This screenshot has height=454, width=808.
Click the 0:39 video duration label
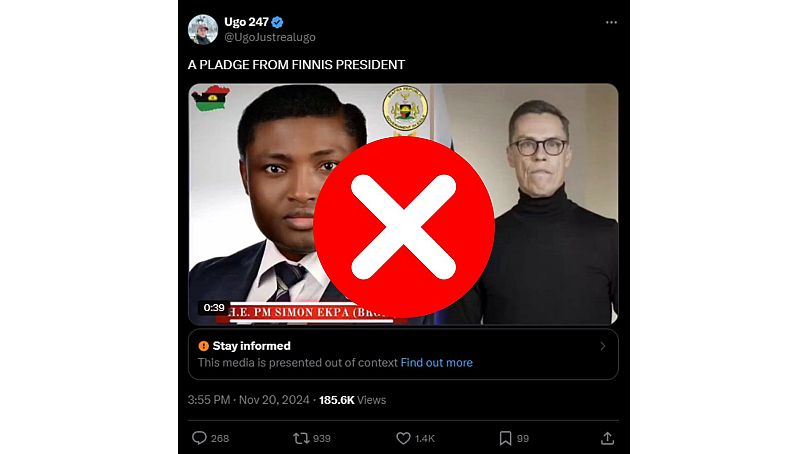tap(214, 308)
